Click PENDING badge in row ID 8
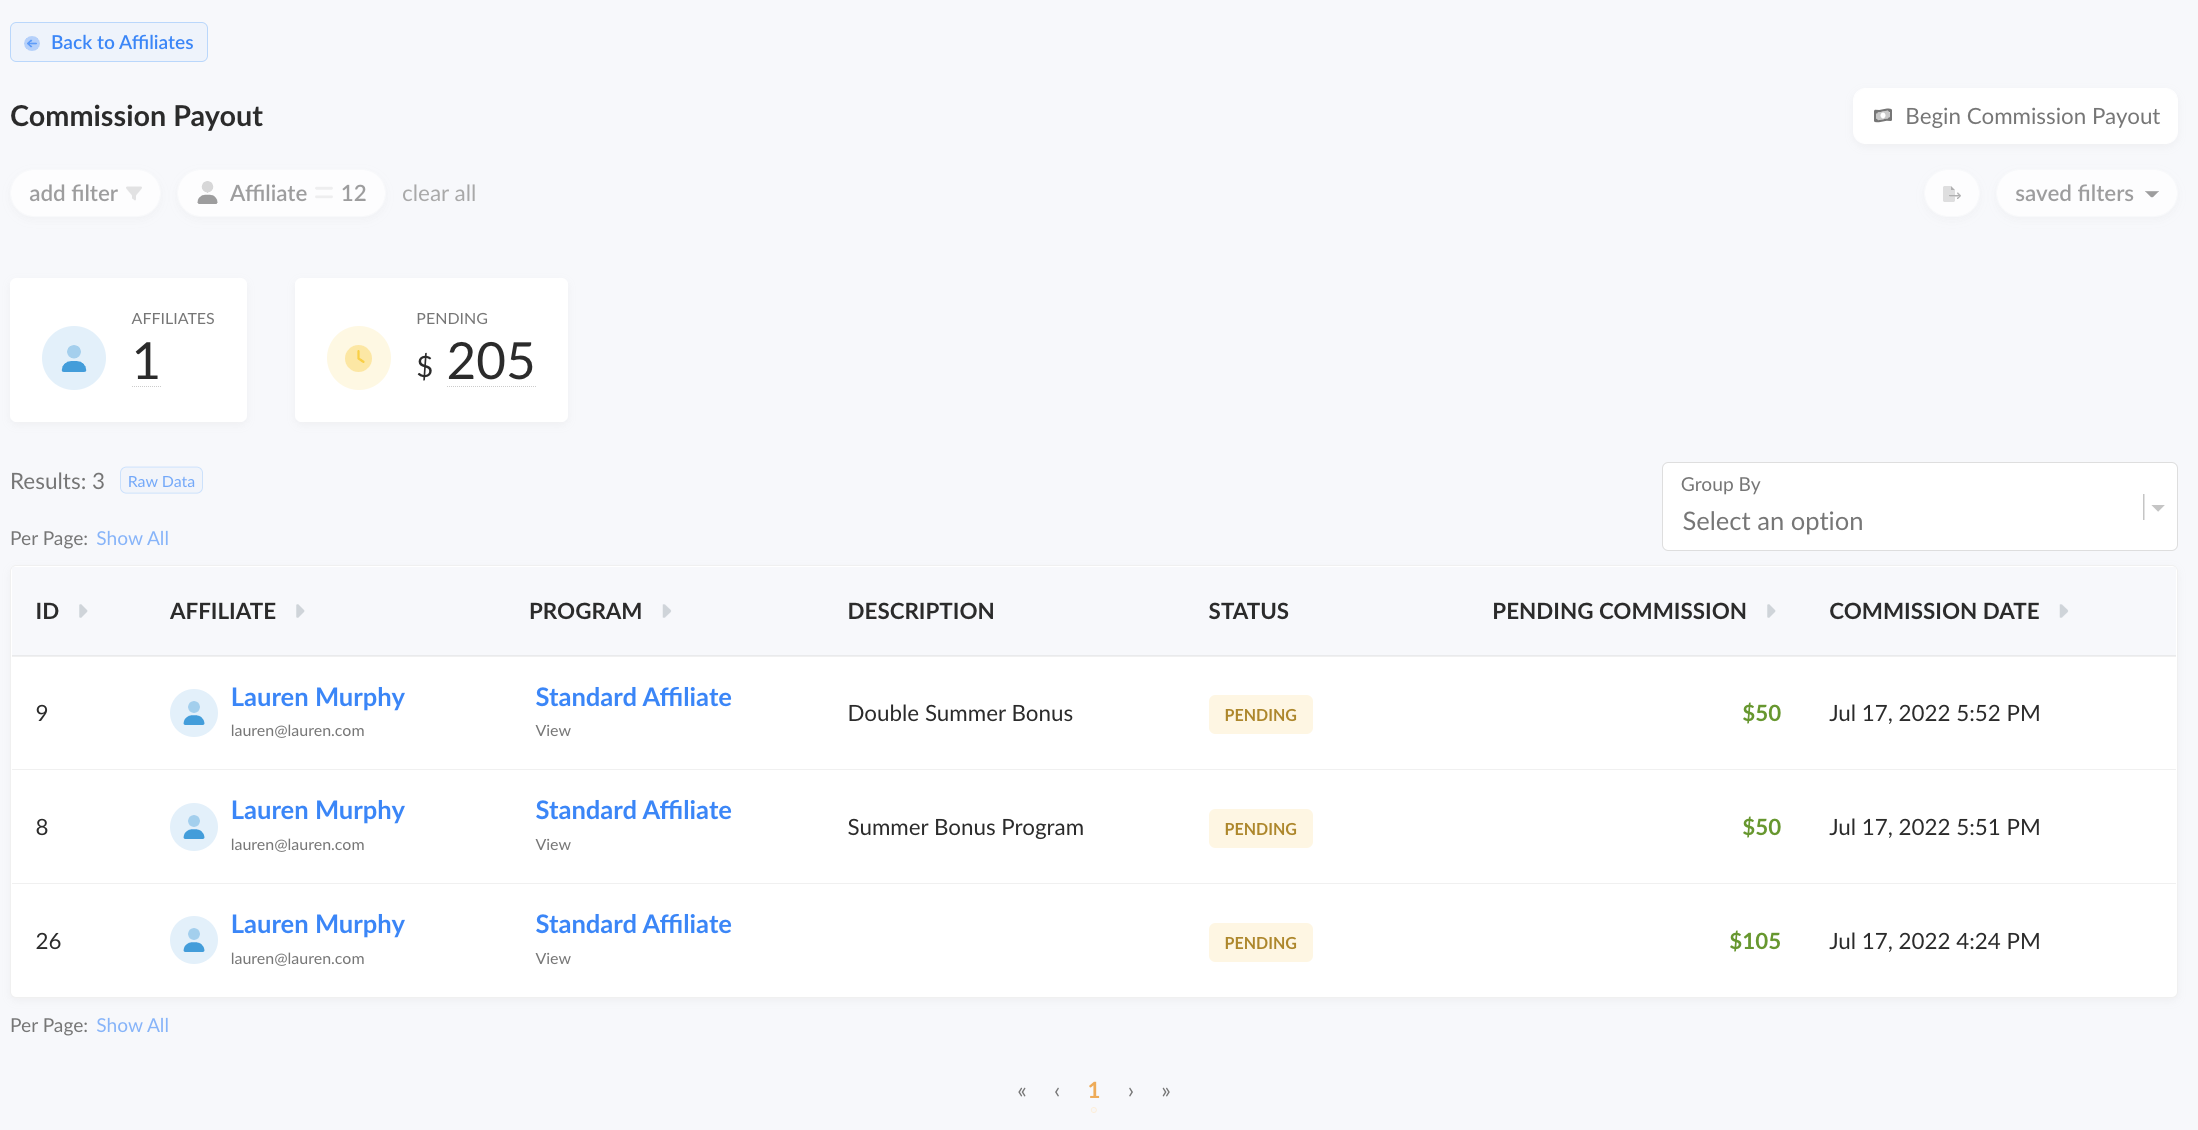This screenshot has width=2198, height=1130. pos(1260,828)
